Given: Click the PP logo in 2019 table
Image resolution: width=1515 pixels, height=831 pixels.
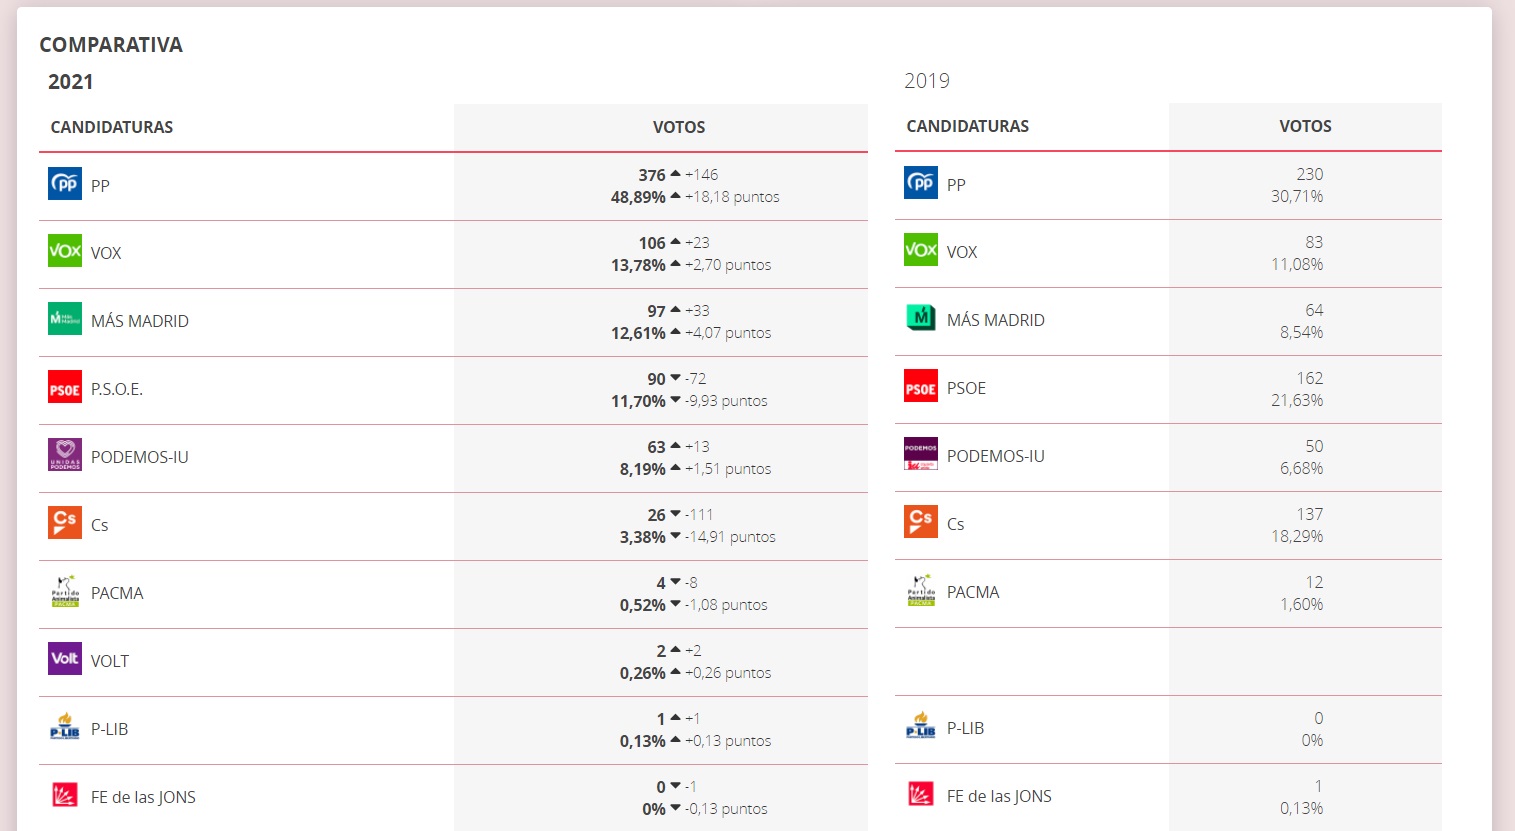Looking at the screenshot, I should pos(921,183).
